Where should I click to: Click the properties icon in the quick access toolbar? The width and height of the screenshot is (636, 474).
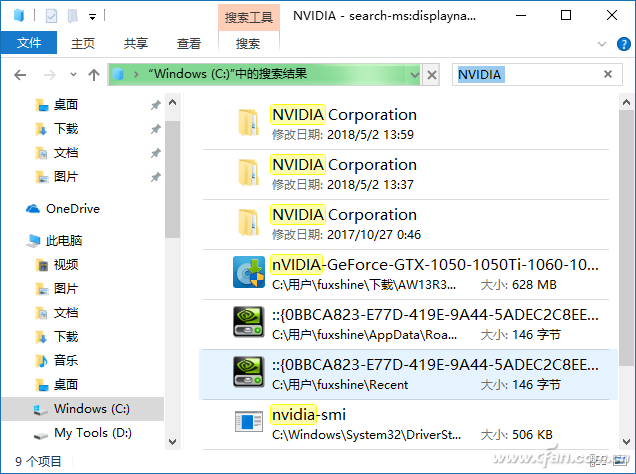pos(52,16)
